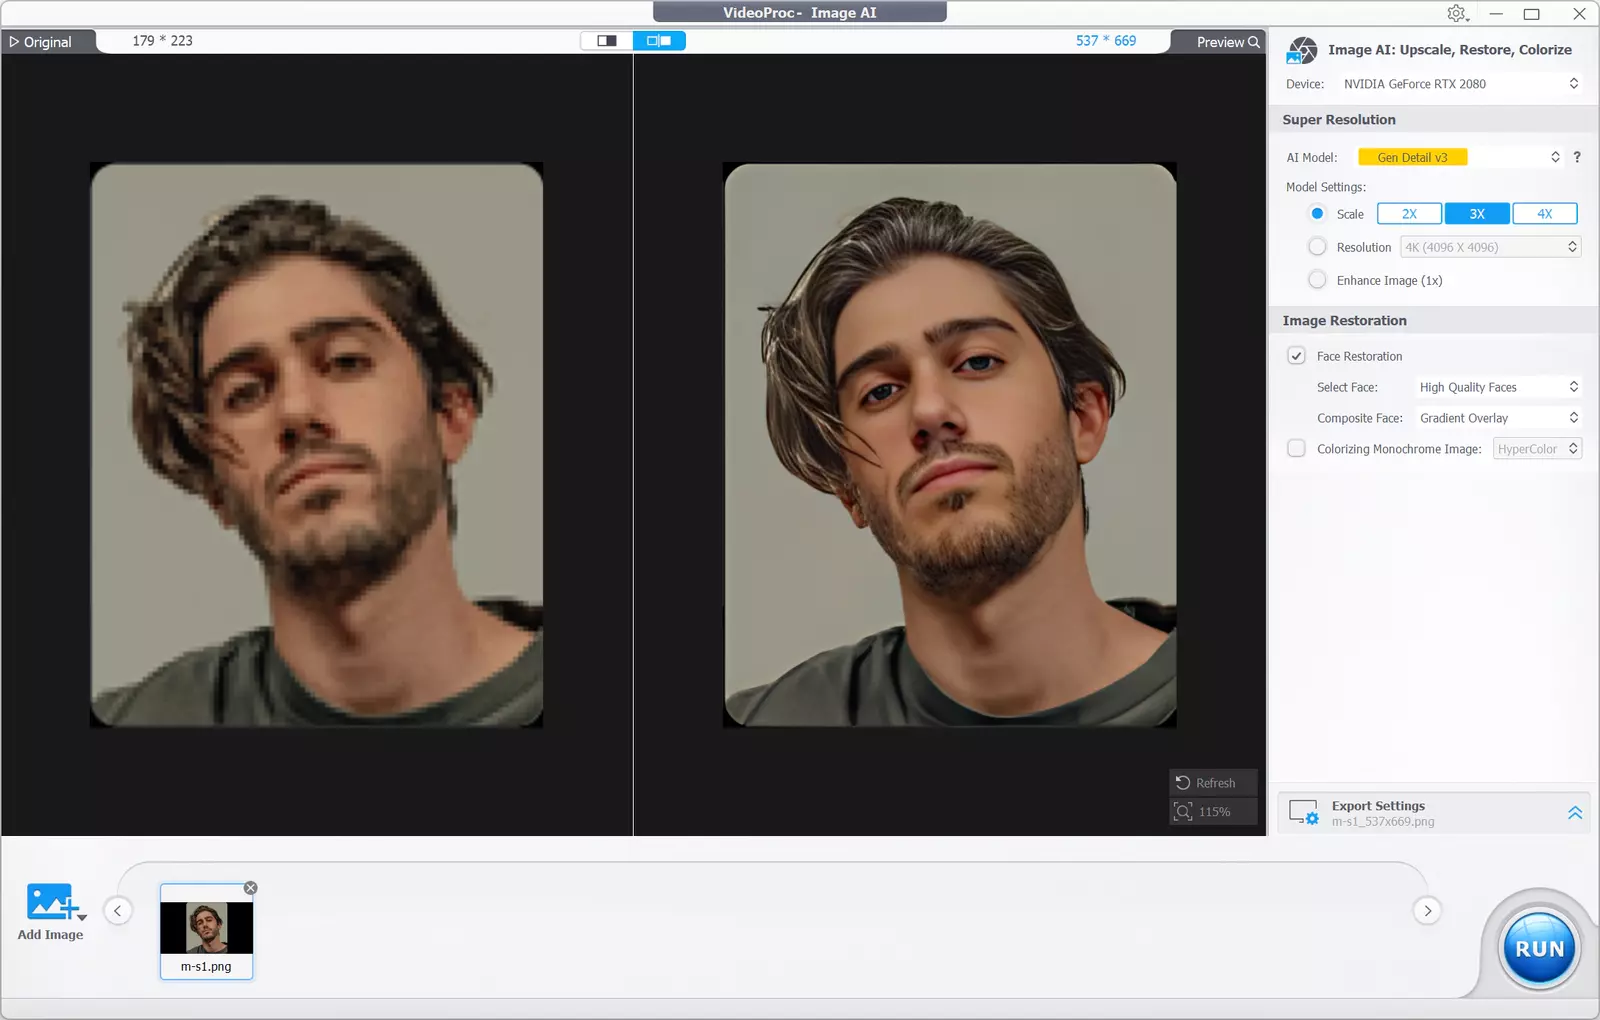Select the Resolution radio button
Image resolution: width=1600 pixels, height=1020 pixels.
click(1318, 247)
